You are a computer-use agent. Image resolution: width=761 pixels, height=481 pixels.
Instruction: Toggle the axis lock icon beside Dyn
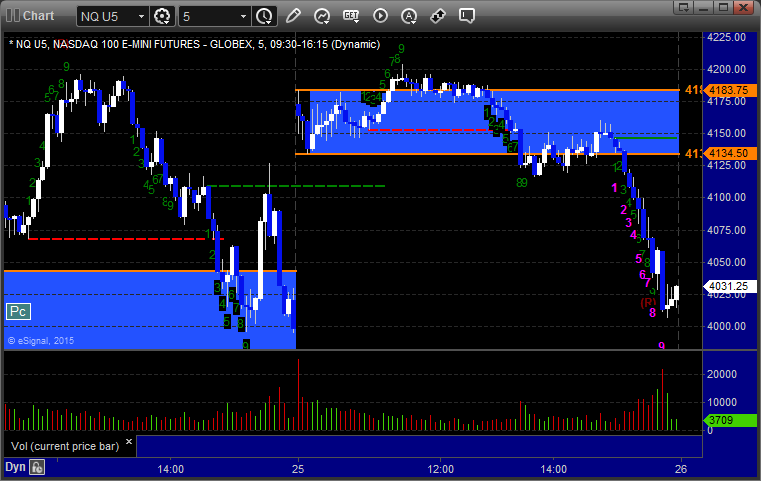[37, 467]
